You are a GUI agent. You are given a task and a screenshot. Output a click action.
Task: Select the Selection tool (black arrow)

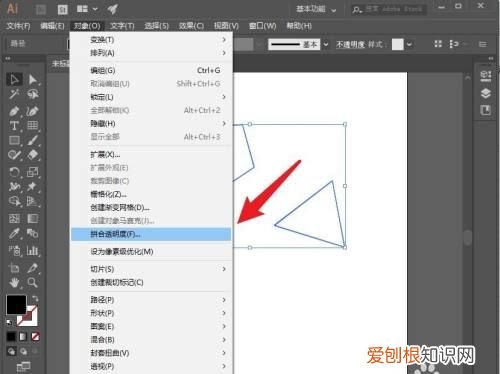coord(14,80)
